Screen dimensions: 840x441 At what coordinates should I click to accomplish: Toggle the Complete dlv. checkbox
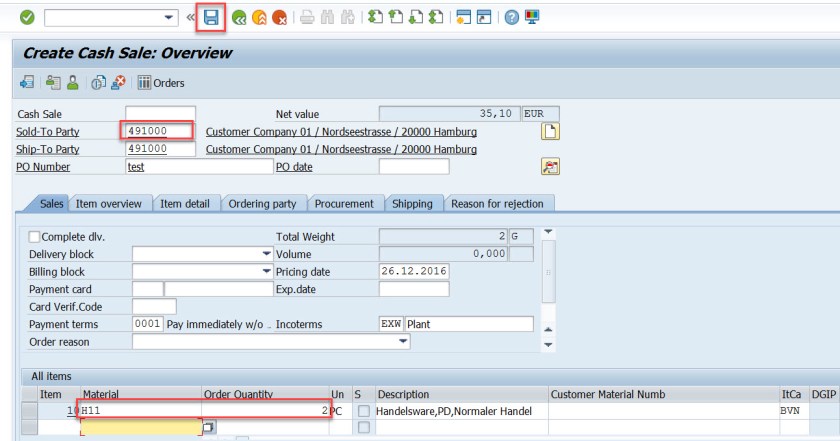coord(35,237)
